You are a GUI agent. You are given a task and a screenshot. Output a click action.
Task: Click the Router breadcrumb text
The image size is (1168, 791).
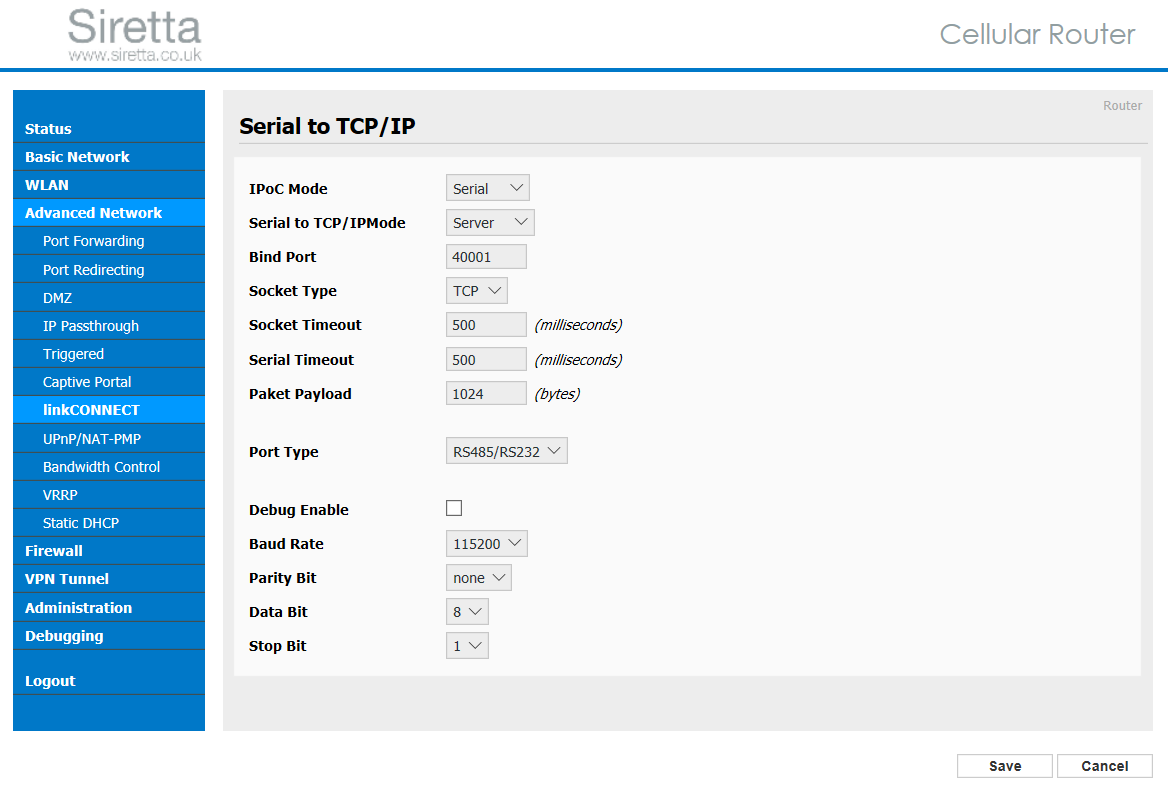[1123, 106]
